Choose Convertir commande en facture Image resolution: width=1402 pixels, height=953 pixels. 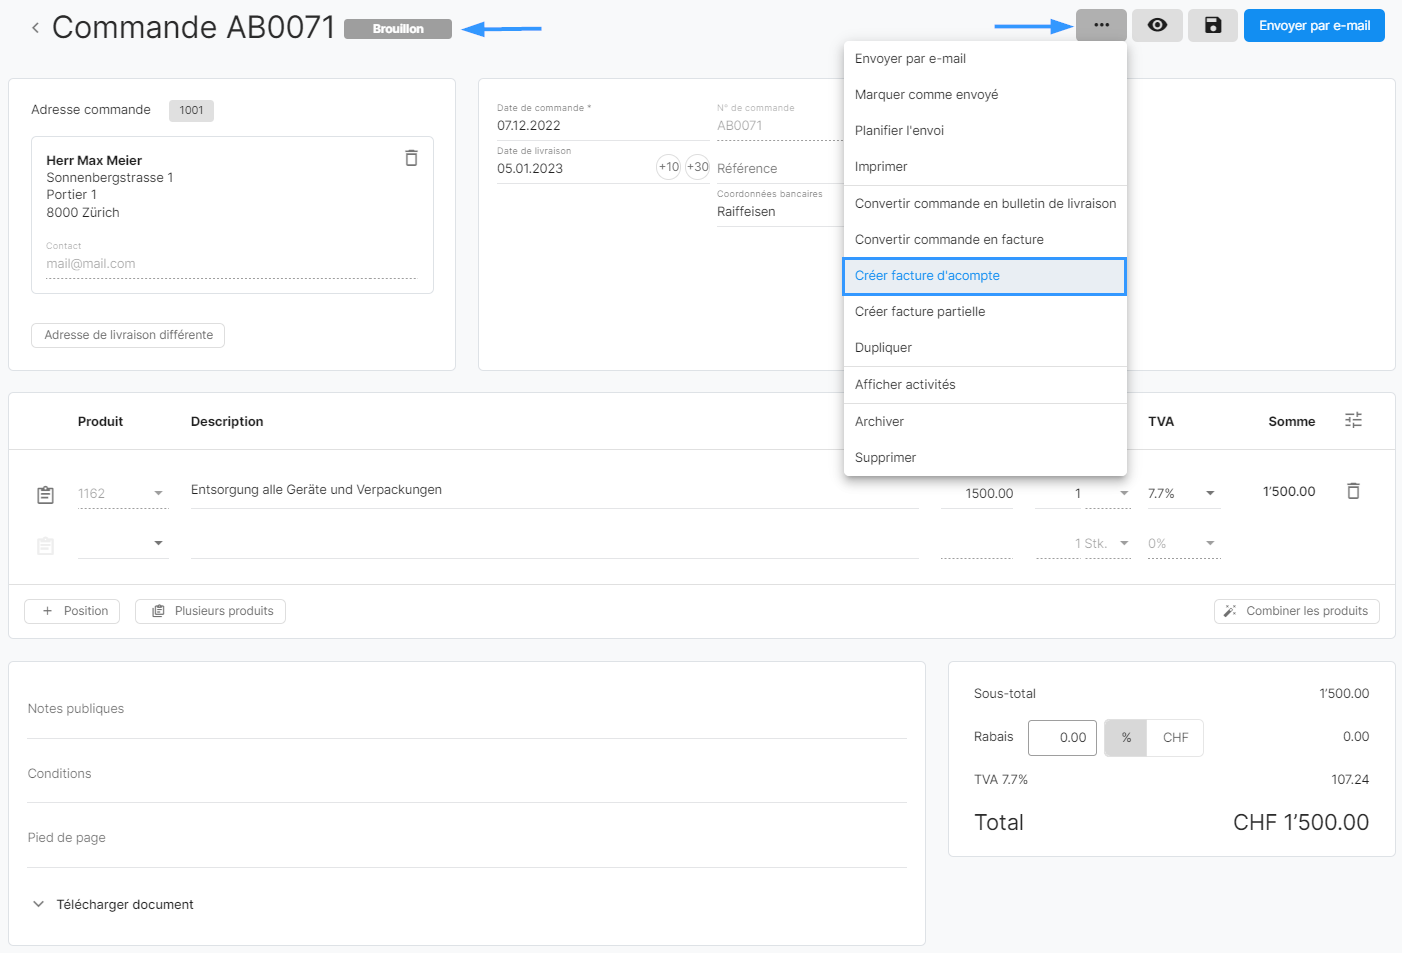[949, 240]
